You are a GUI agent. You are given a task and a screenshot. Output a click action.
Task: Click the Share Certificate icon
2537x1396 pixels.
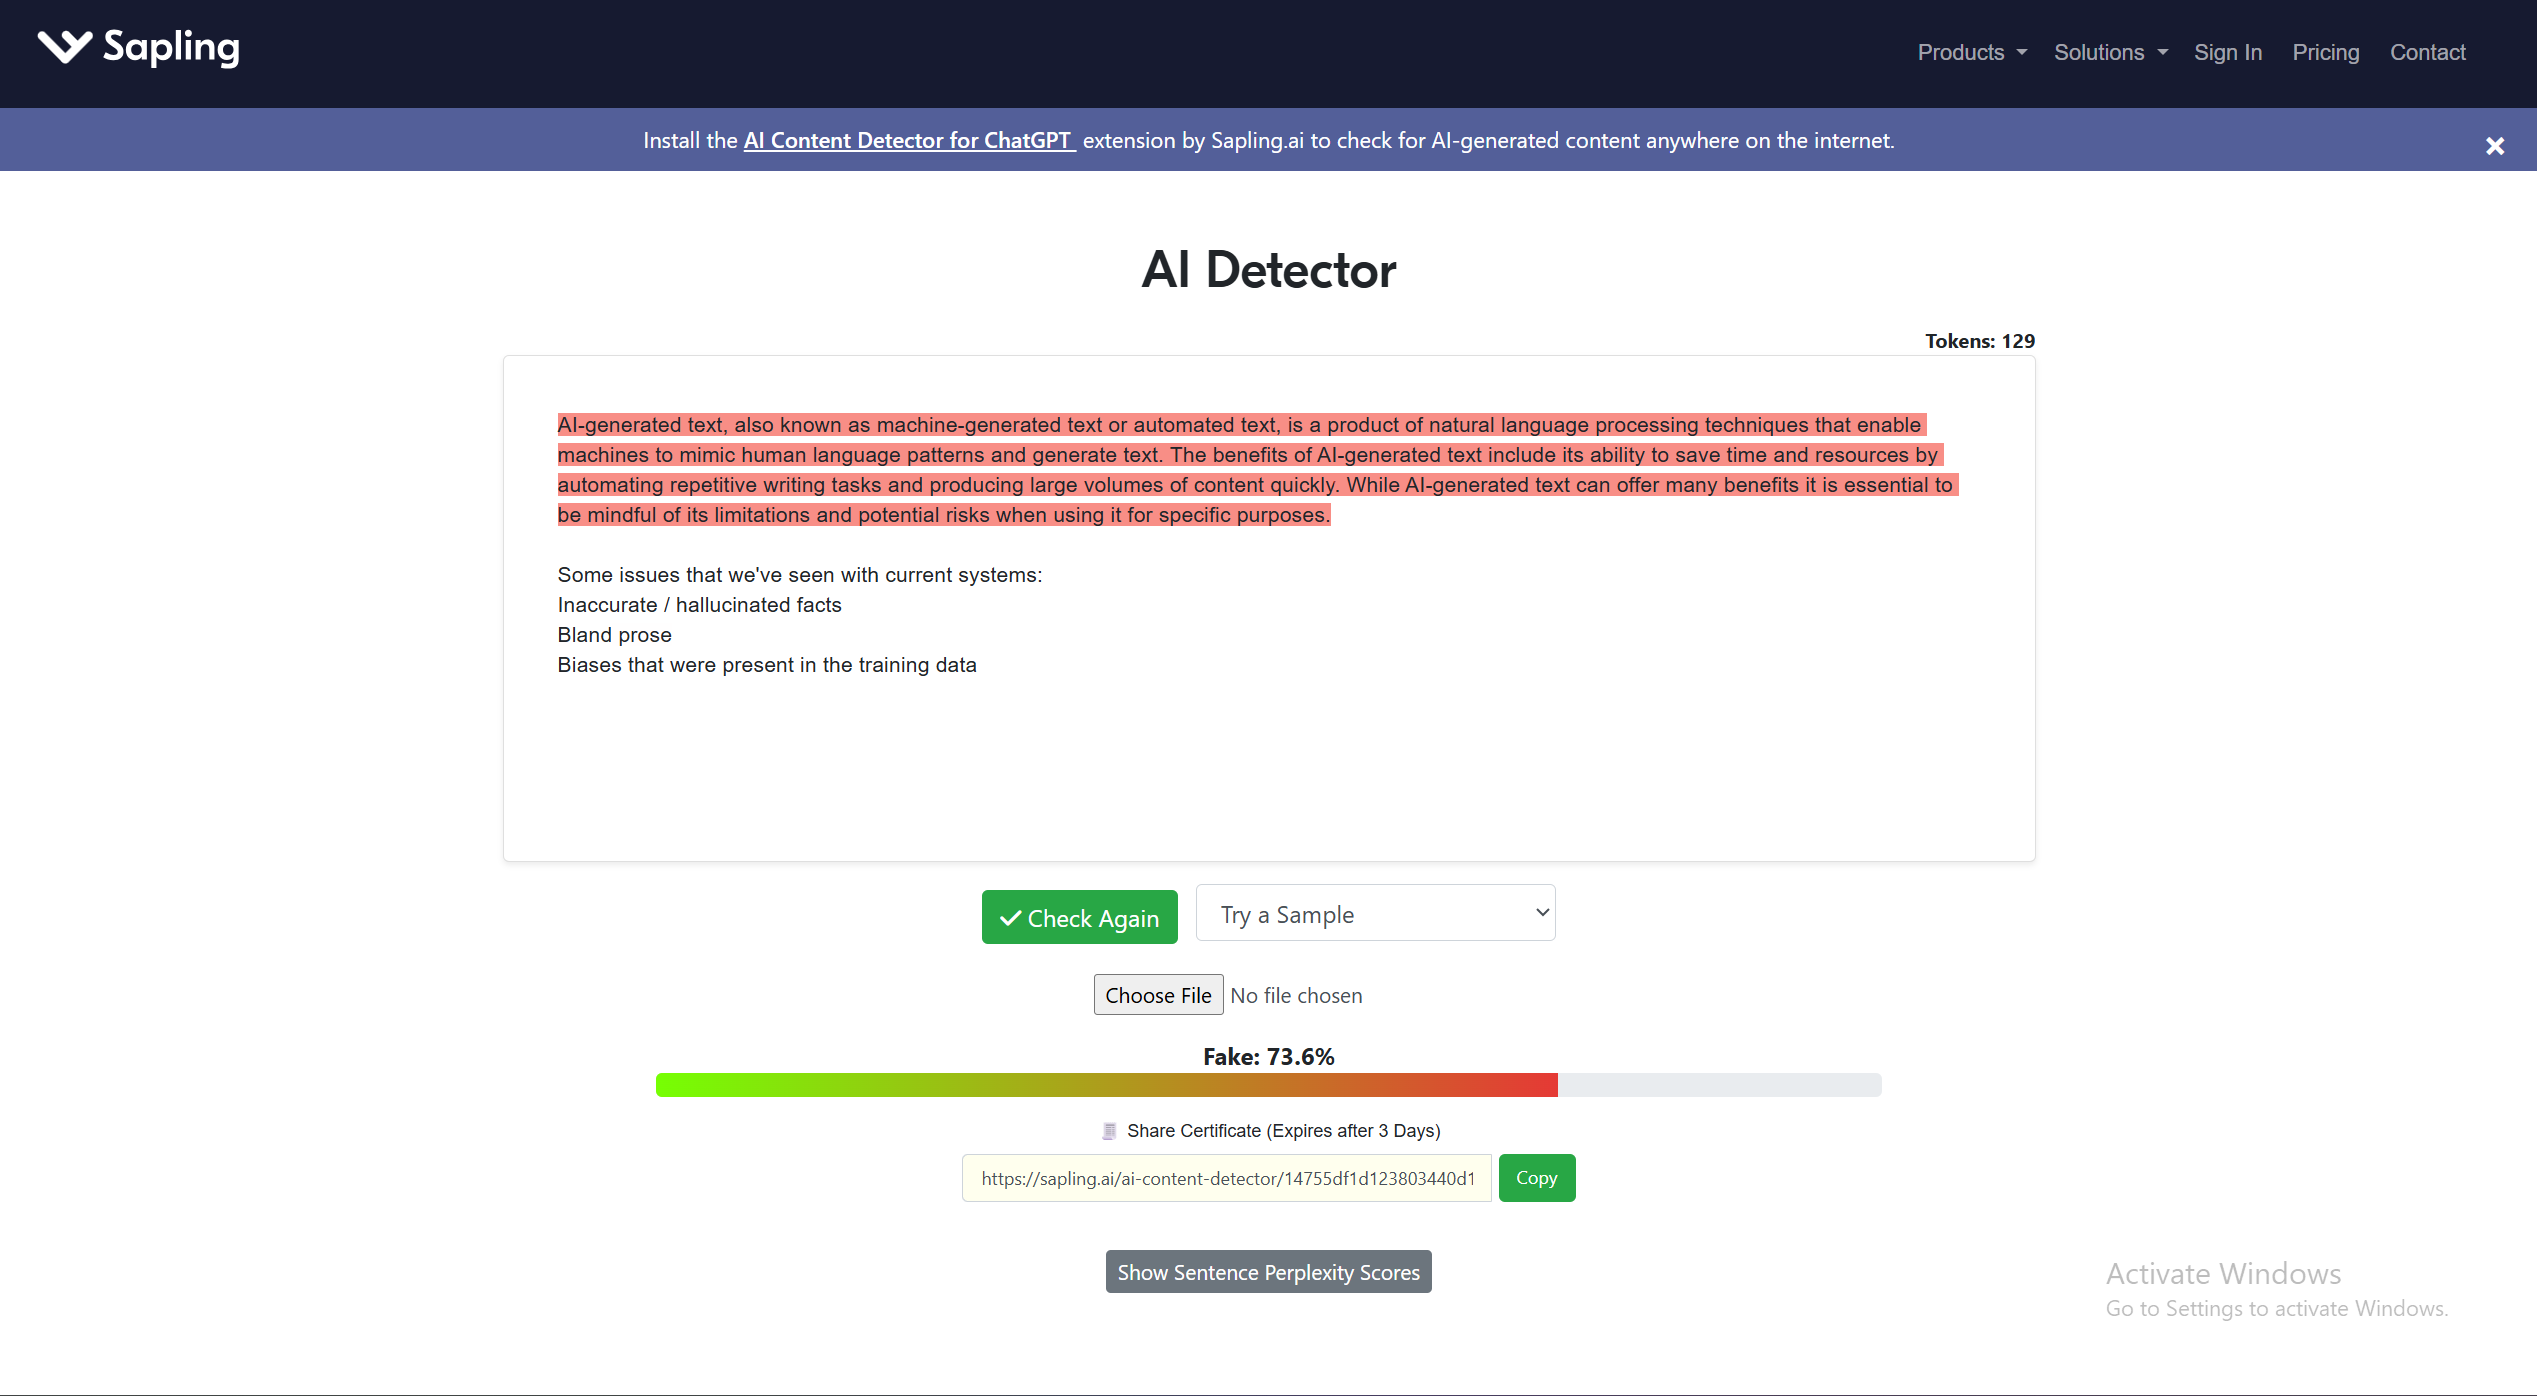(x=1109, y=1131)
